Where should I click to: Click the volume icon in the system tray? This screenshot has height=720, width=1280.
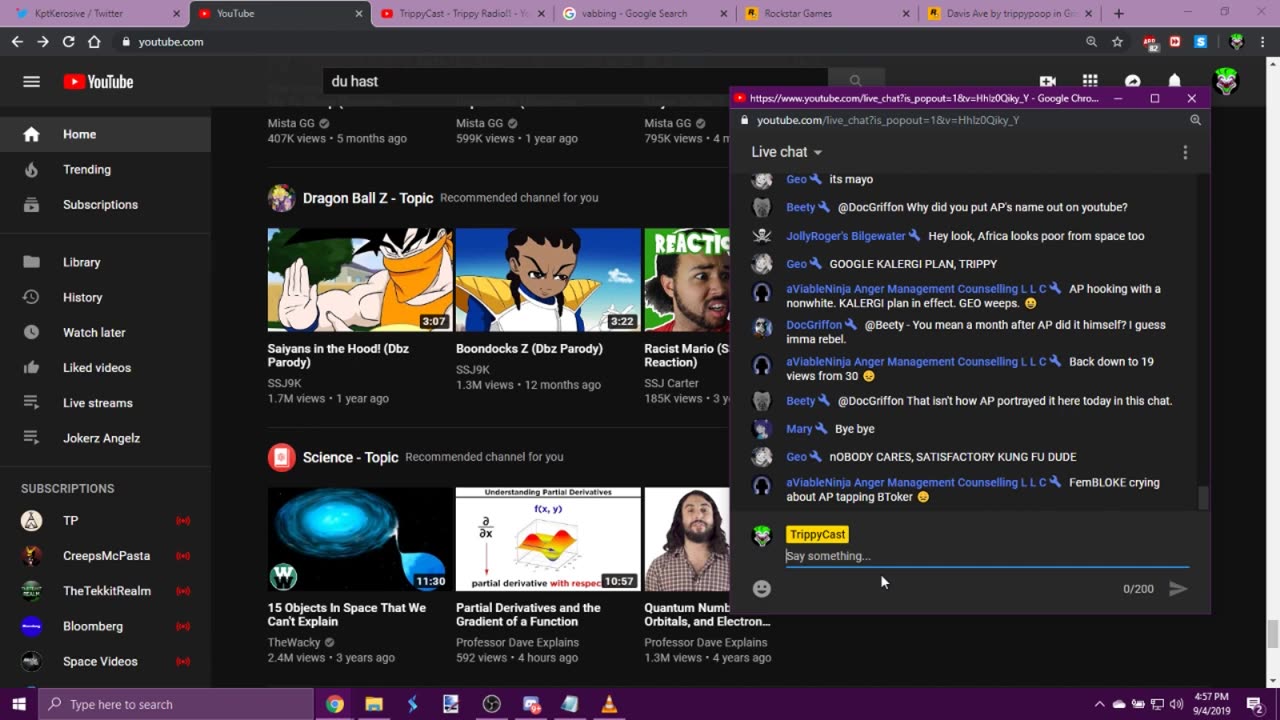[1176, 704]
